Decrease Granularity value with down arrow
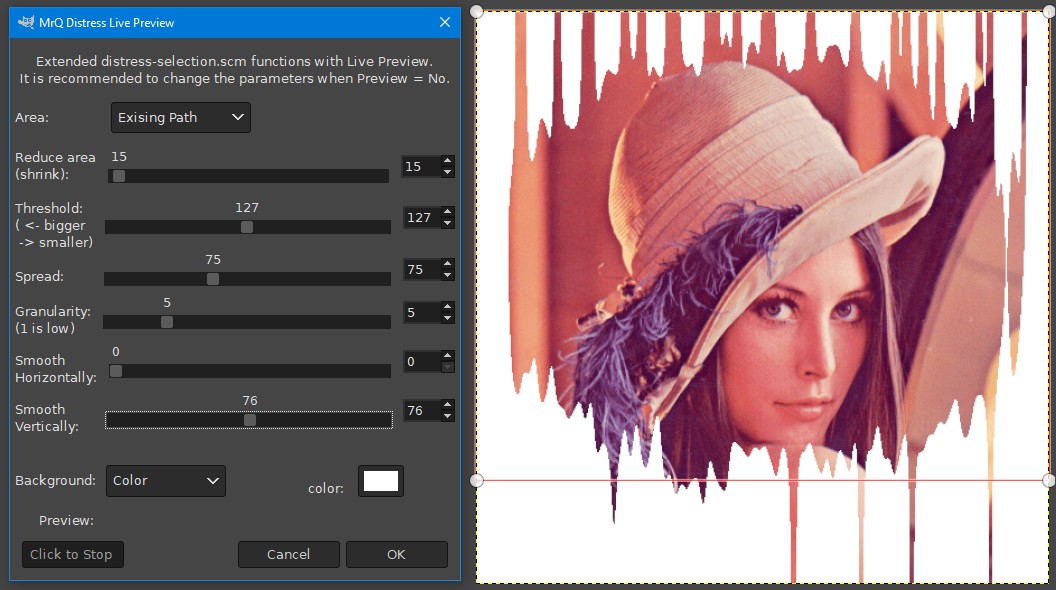 (x=448, y=318)
